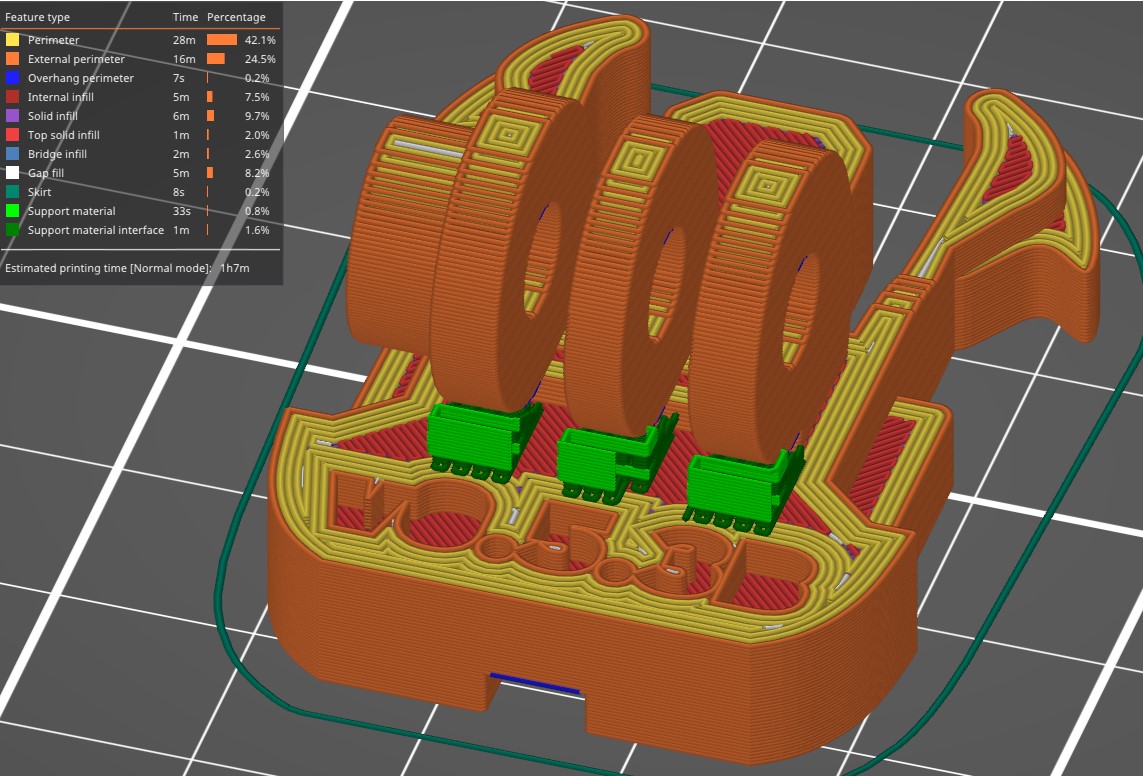Click the teal Skirt color swatch
The height and width of the screenshot is (776, 1143).
12,192
